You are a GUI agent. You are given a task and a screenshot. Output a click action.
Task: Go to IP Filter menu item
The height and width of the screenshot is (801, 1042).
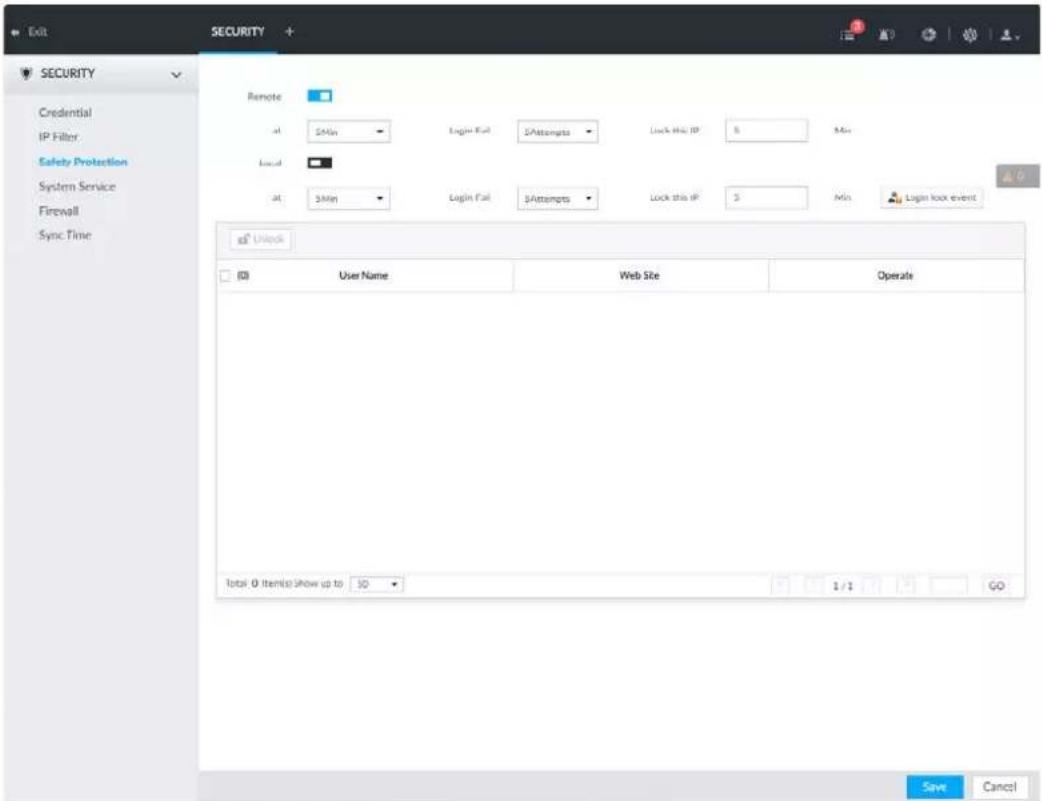pyautogui.click(x=58, y=137)
